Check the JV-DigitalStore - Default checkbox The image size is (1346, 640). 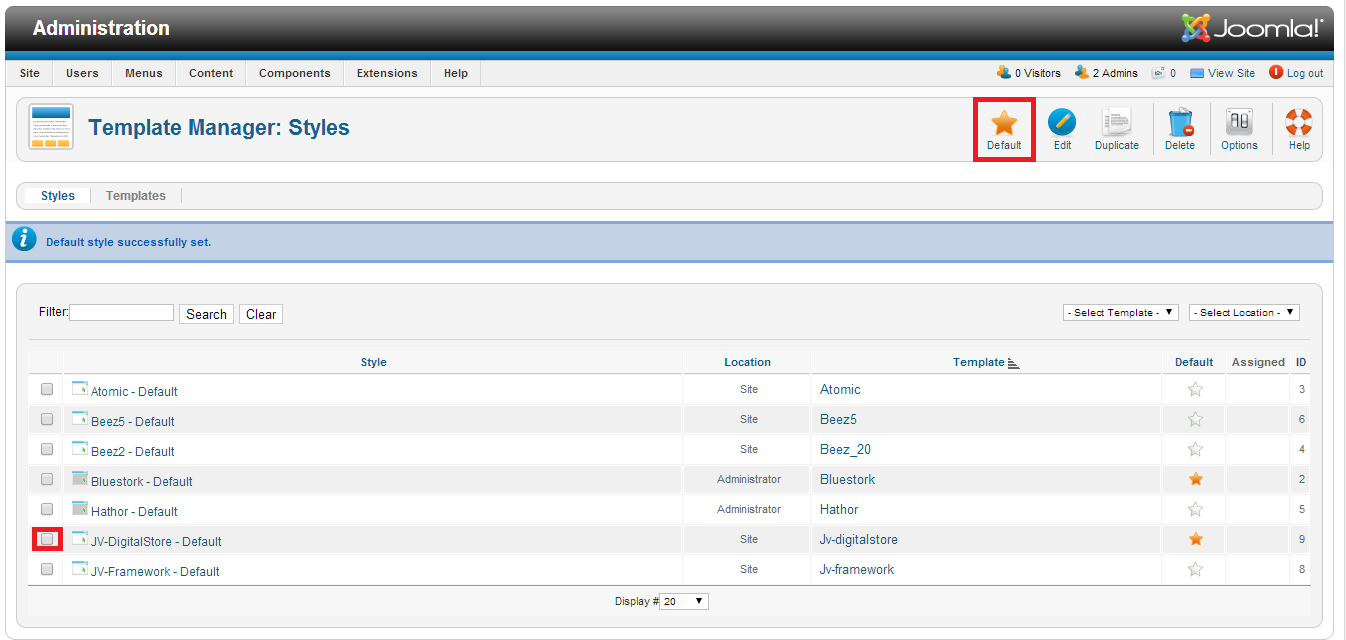[47, 539]
